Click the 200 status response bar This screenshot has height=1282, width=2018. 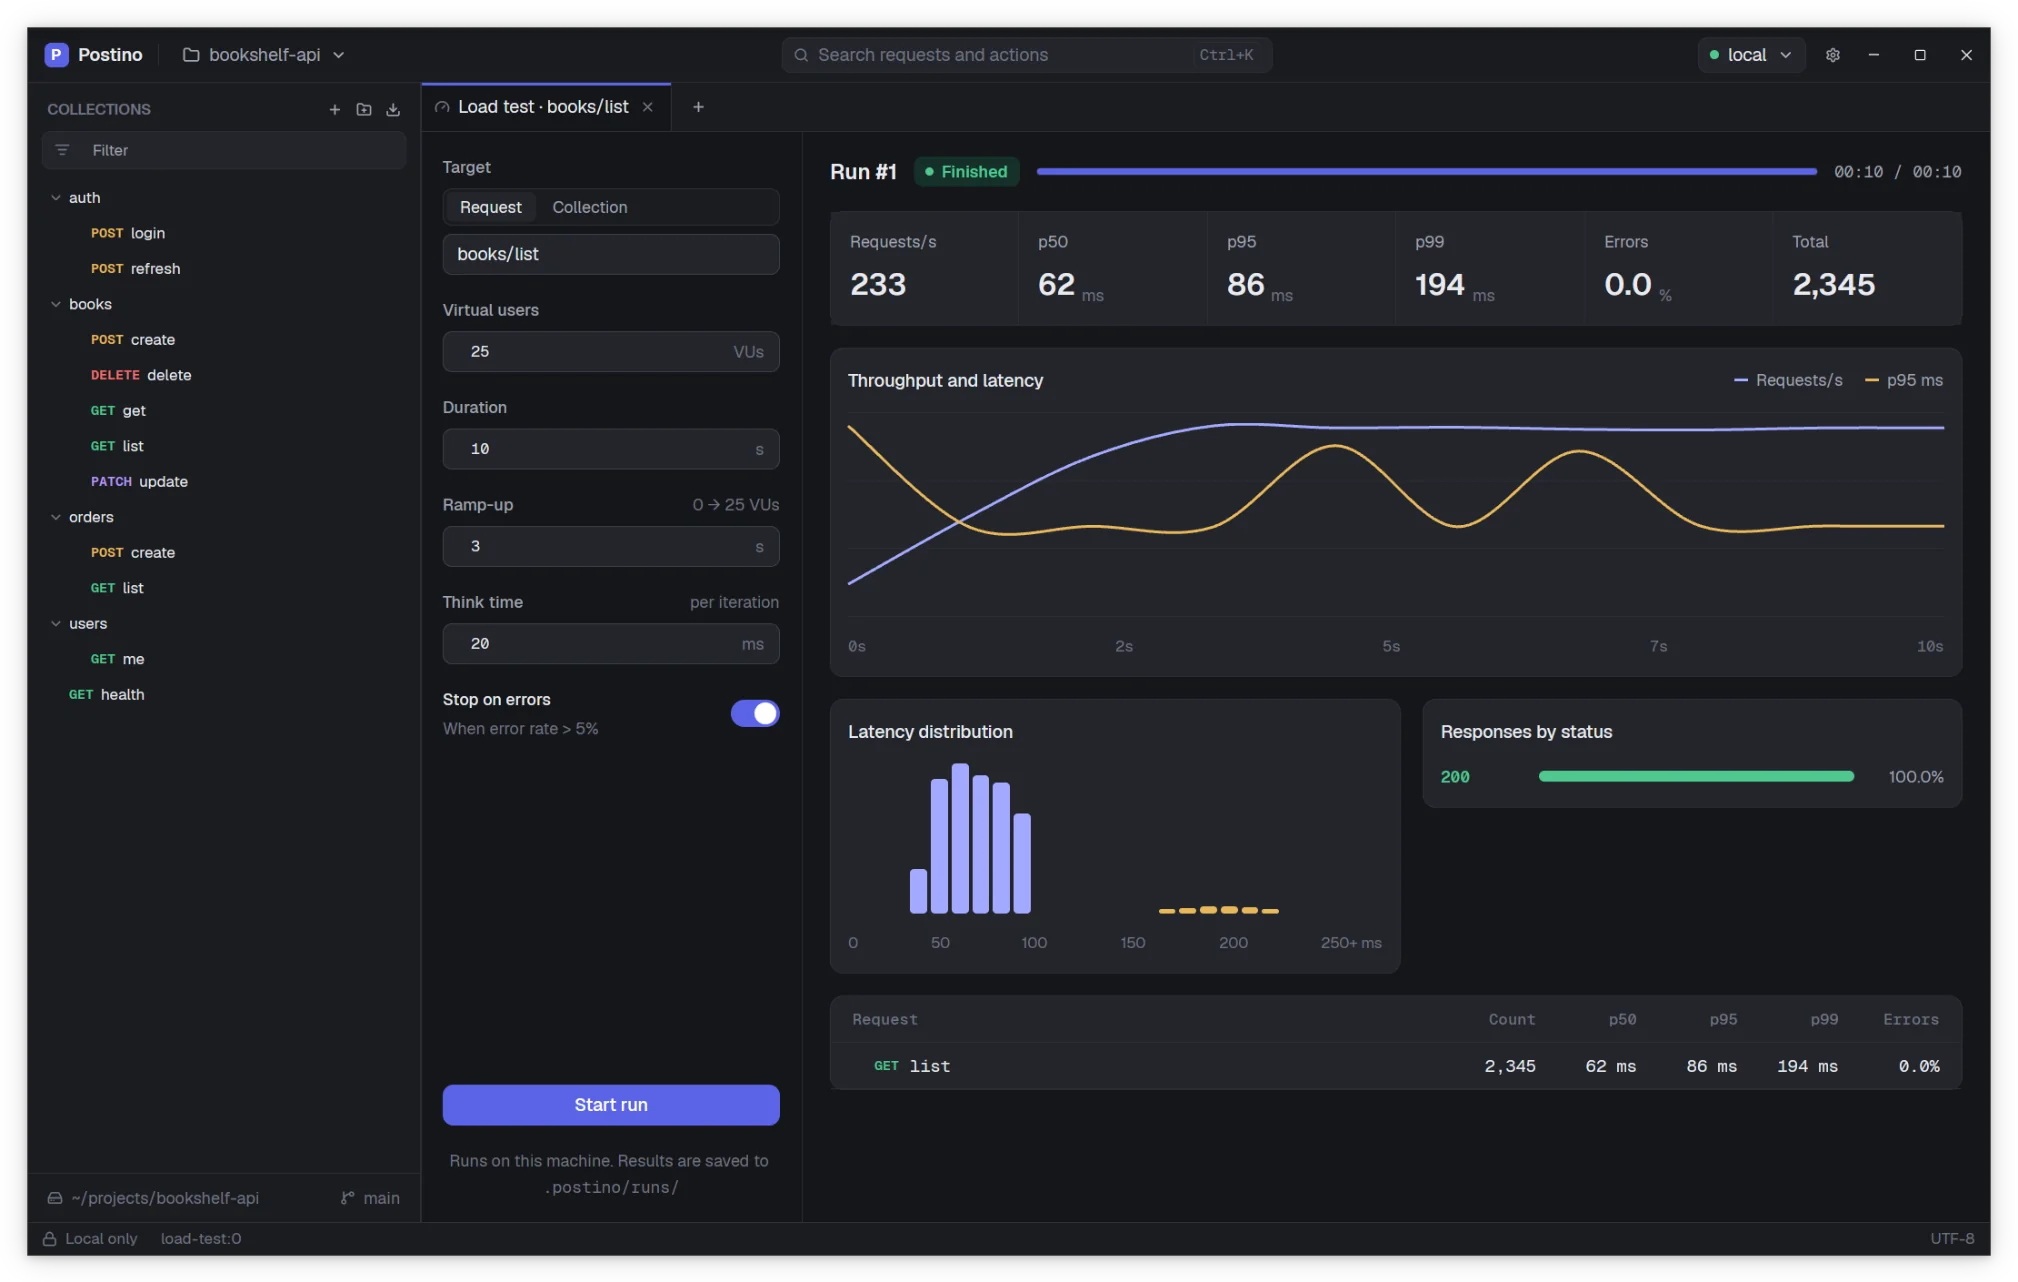[1696, 777]
